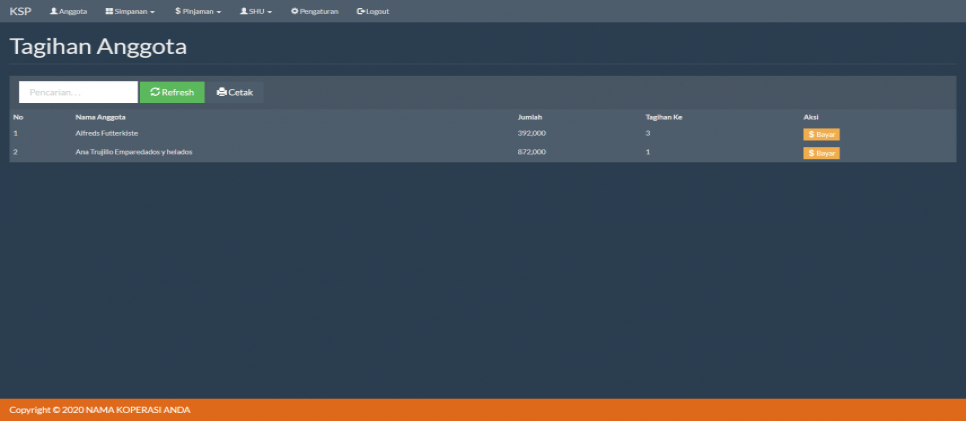Click the gear icon for Pengaturan
Image resolution: width=966 pixels, height=421 pixels.
click(x=294, y=11)
